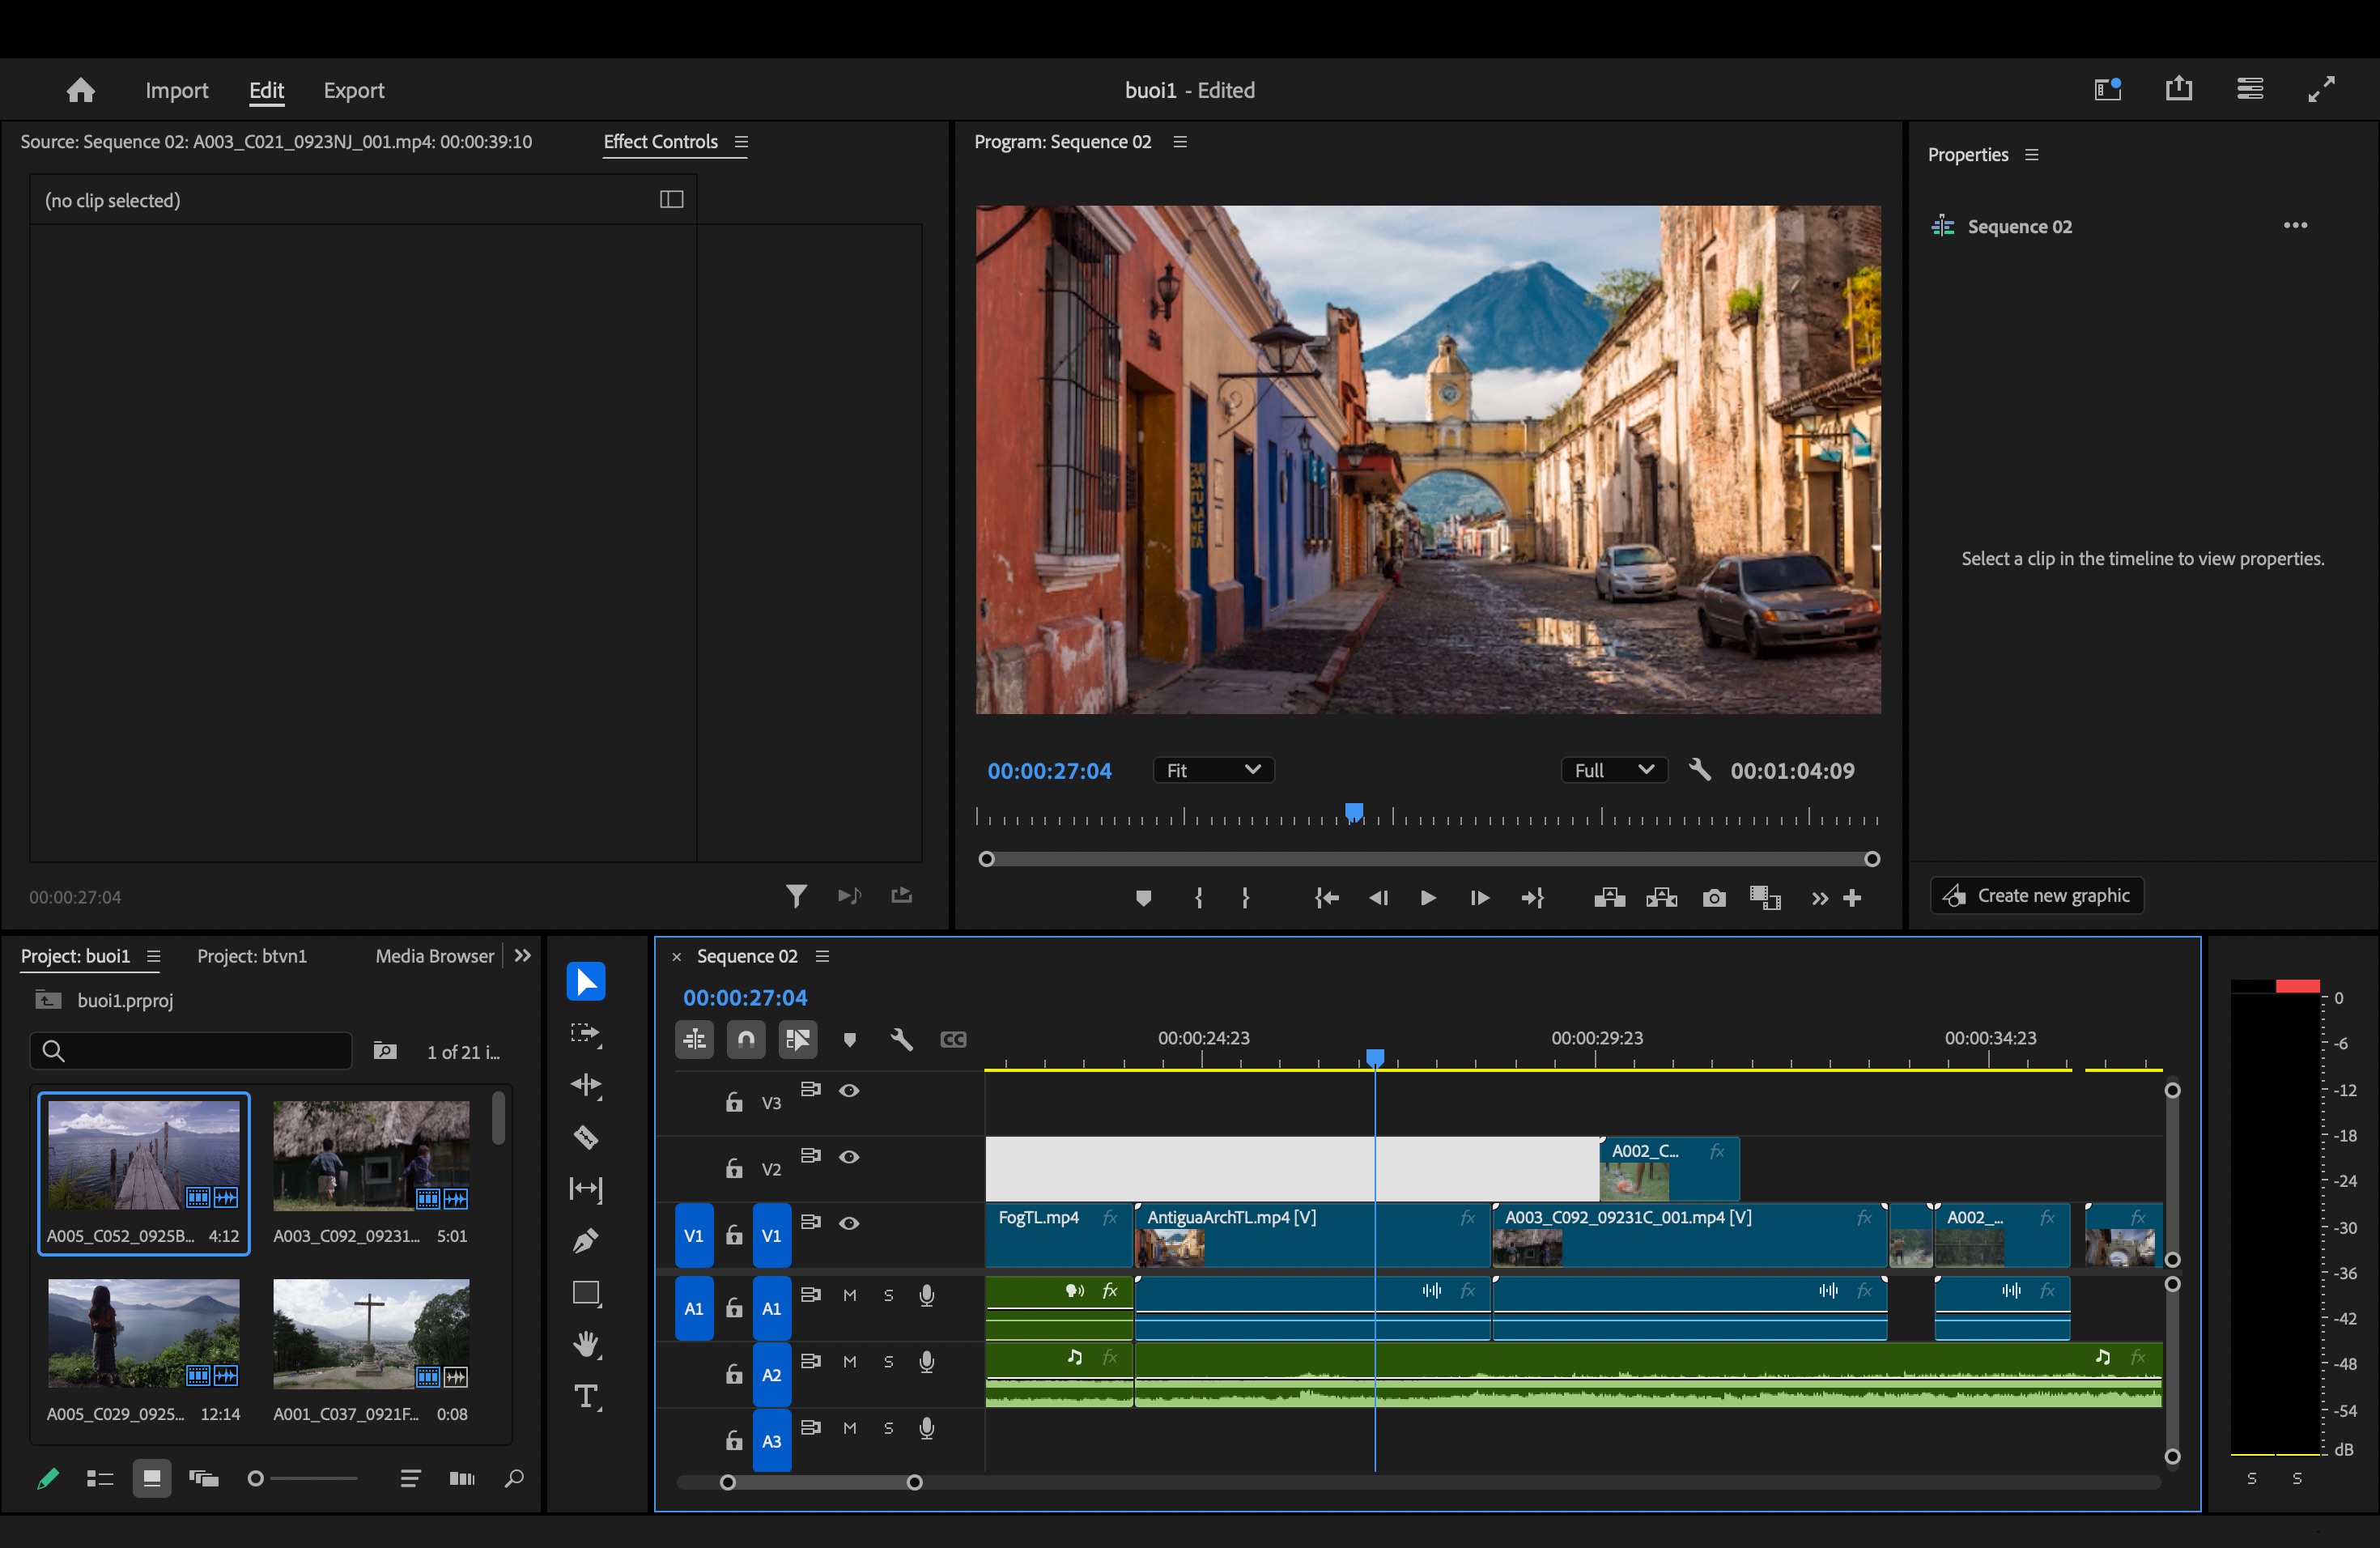Open the timeline wrench settings

[x=901, y=1040]
